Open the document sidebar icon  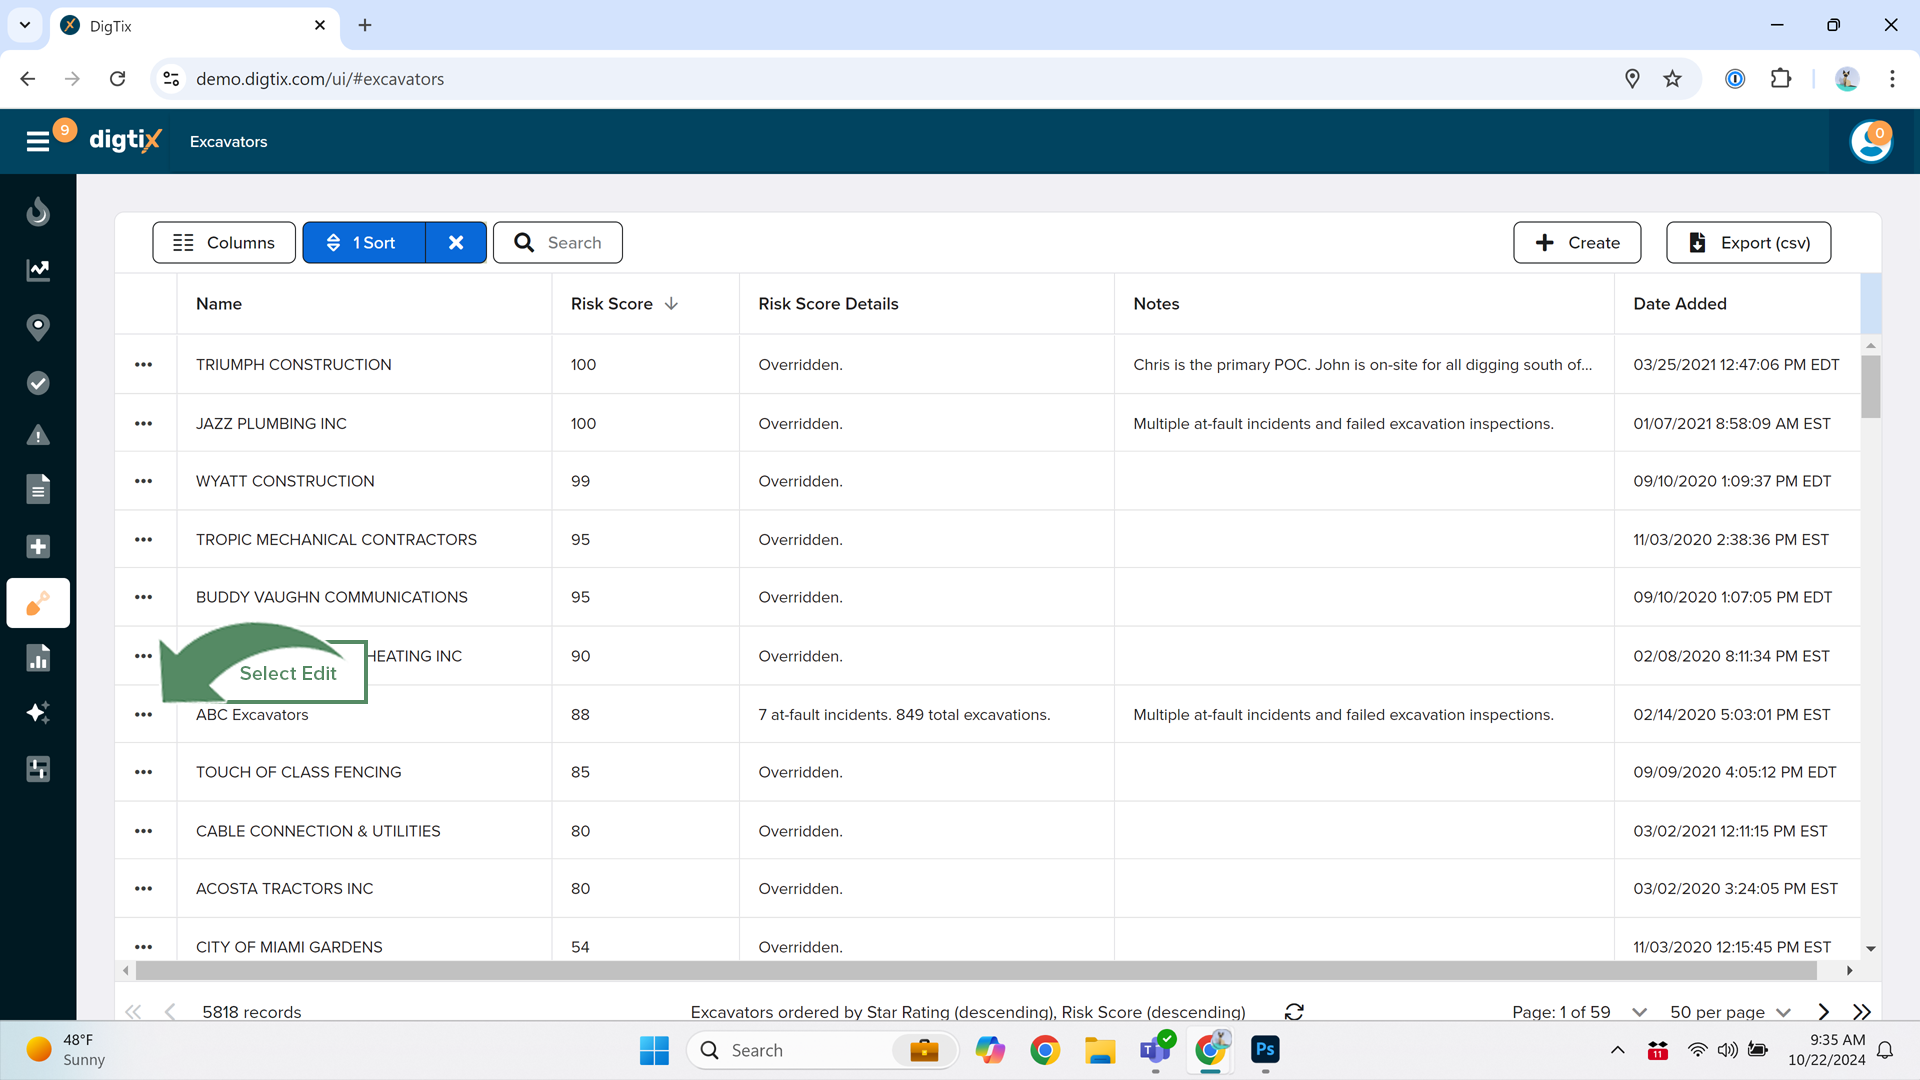tap(38, 490)
